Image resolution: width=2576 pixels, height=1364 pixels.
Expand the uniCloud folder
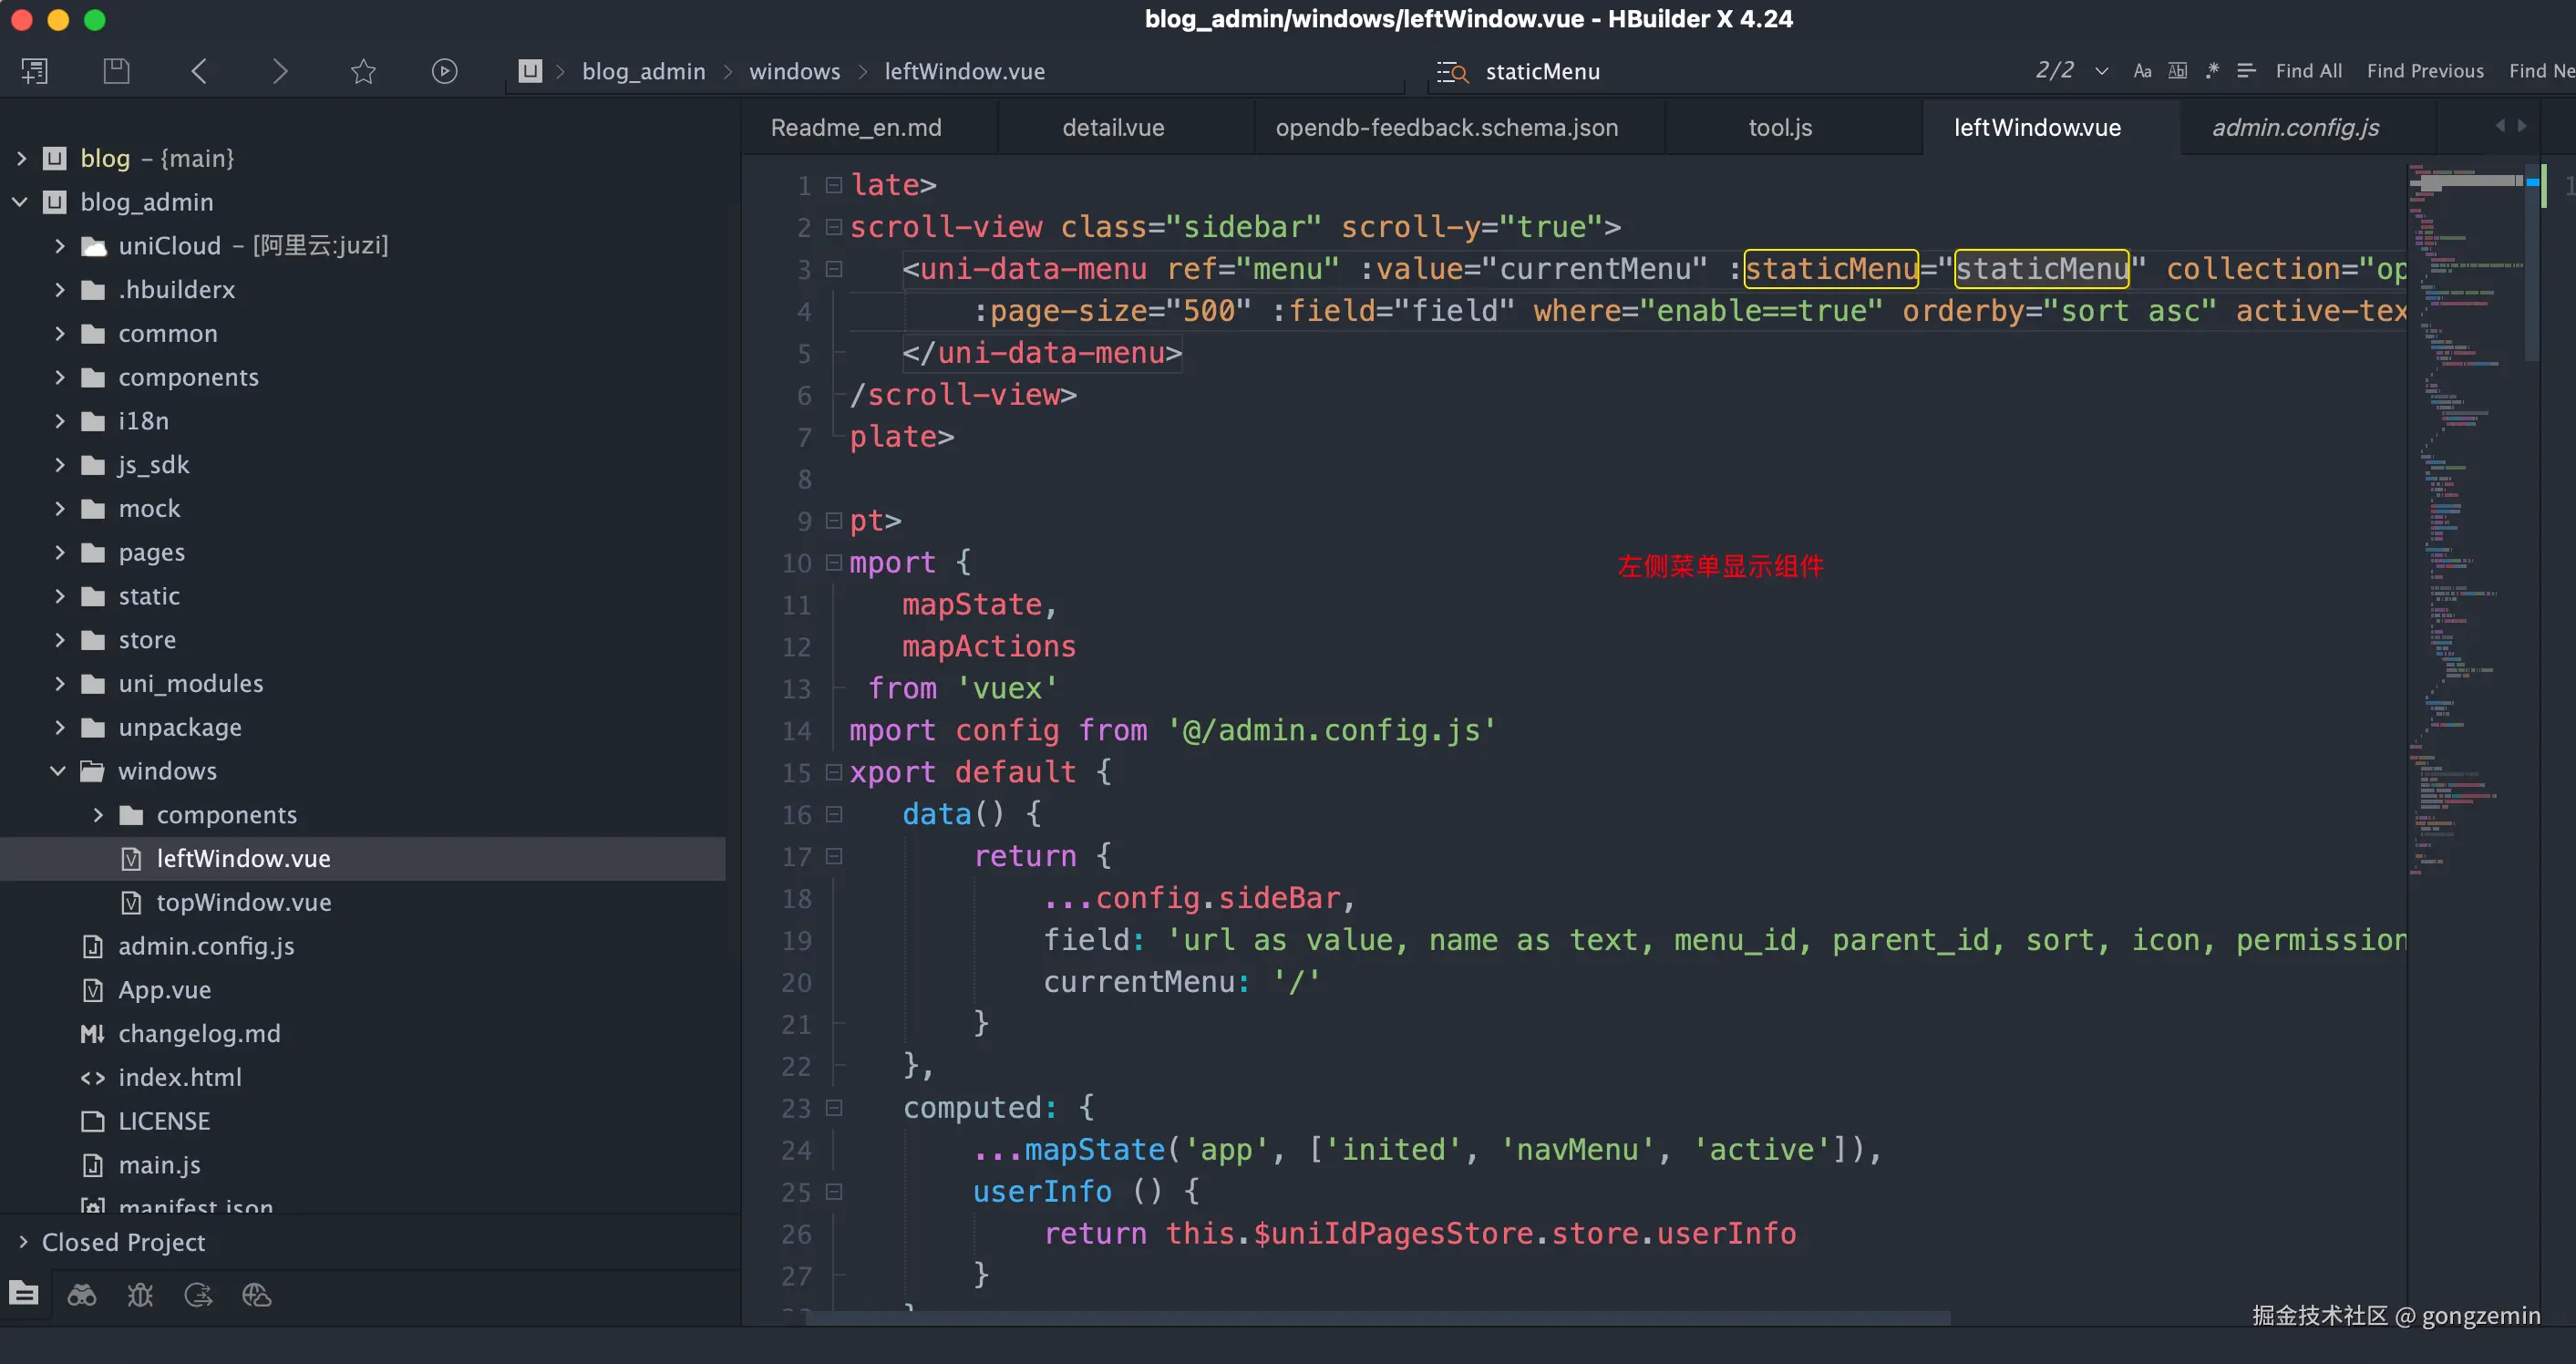tap(60, 246)
